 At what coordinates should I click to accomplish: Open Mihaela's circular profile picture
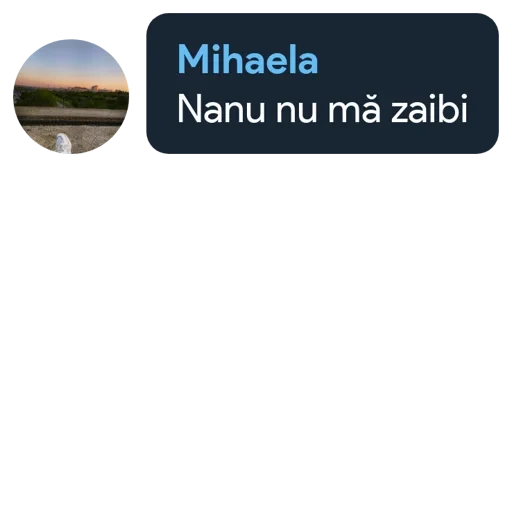pos(71,97)
